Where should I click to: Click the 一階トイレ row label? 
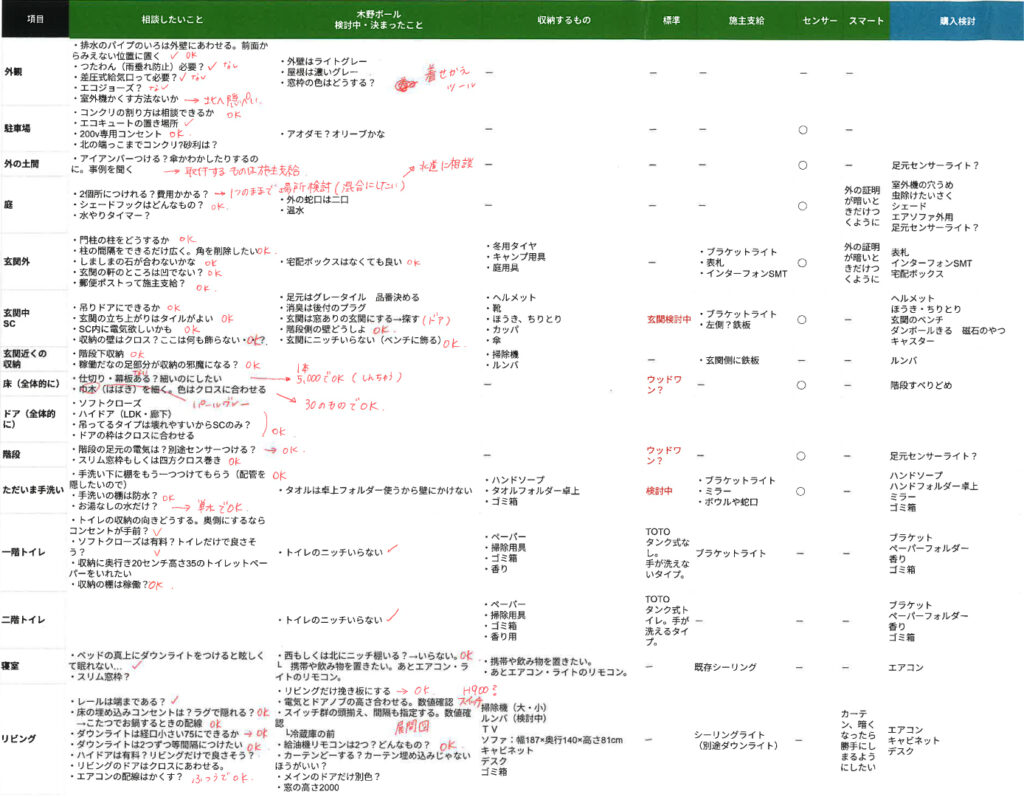pos(23,552)
